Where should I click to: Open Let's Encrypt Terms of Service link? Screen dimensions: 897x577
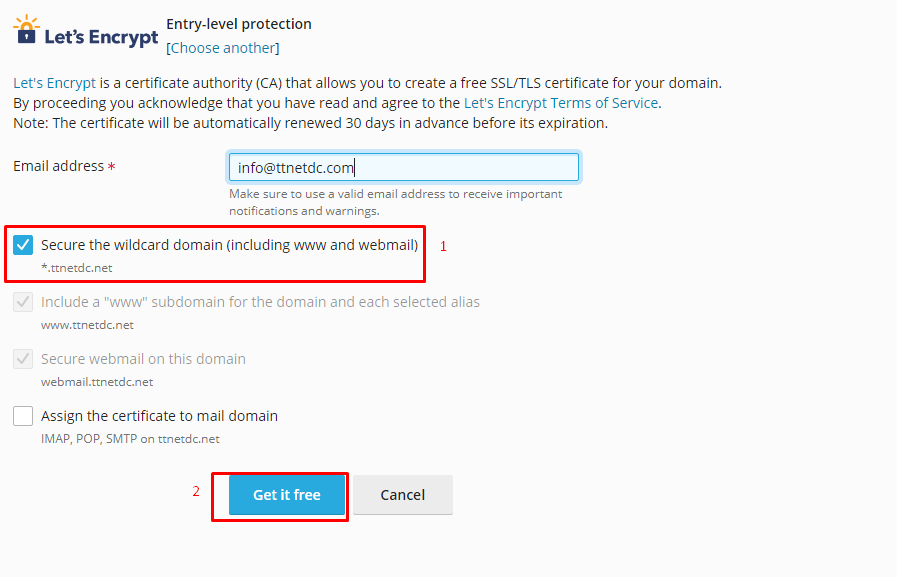(561, 103)
